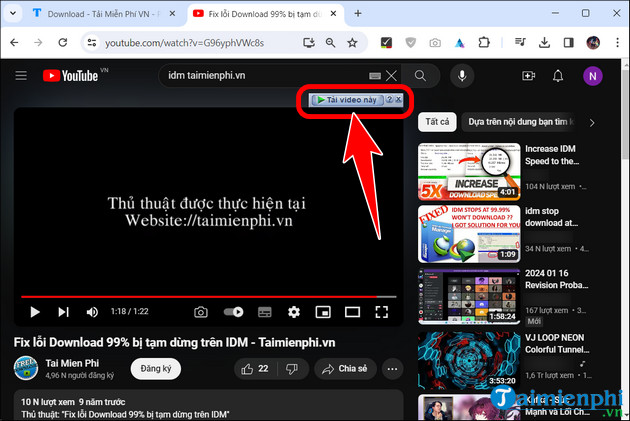Close the IDM download panel

click(x=398, y=99)
